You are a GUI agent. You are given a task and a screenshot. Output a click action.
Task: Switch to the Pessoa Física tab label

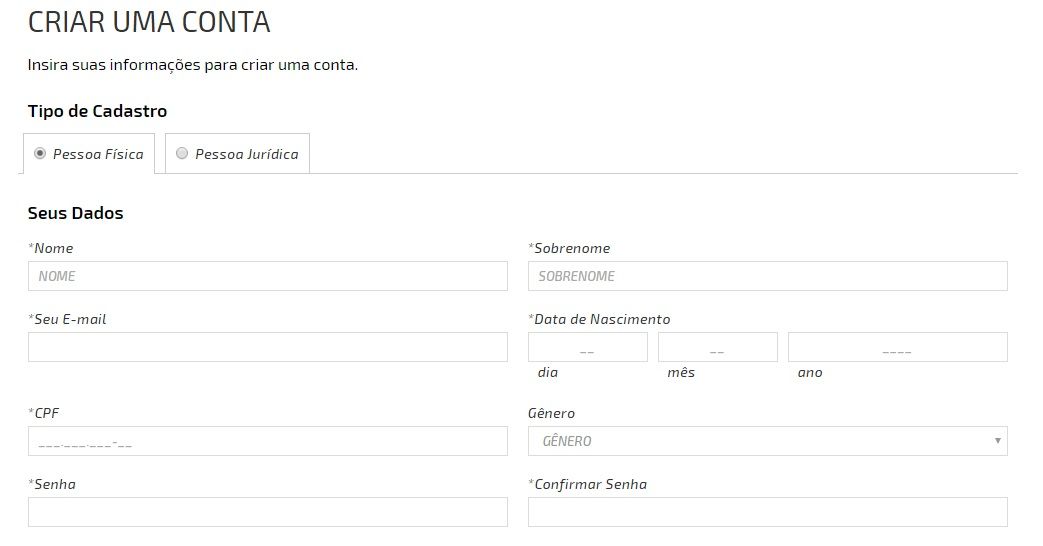coord(98,154)
